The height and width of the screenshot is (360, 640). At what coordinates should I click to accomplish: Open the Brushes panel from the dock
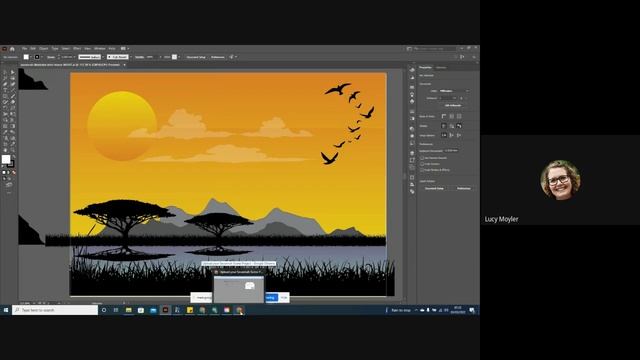[412, 94]
